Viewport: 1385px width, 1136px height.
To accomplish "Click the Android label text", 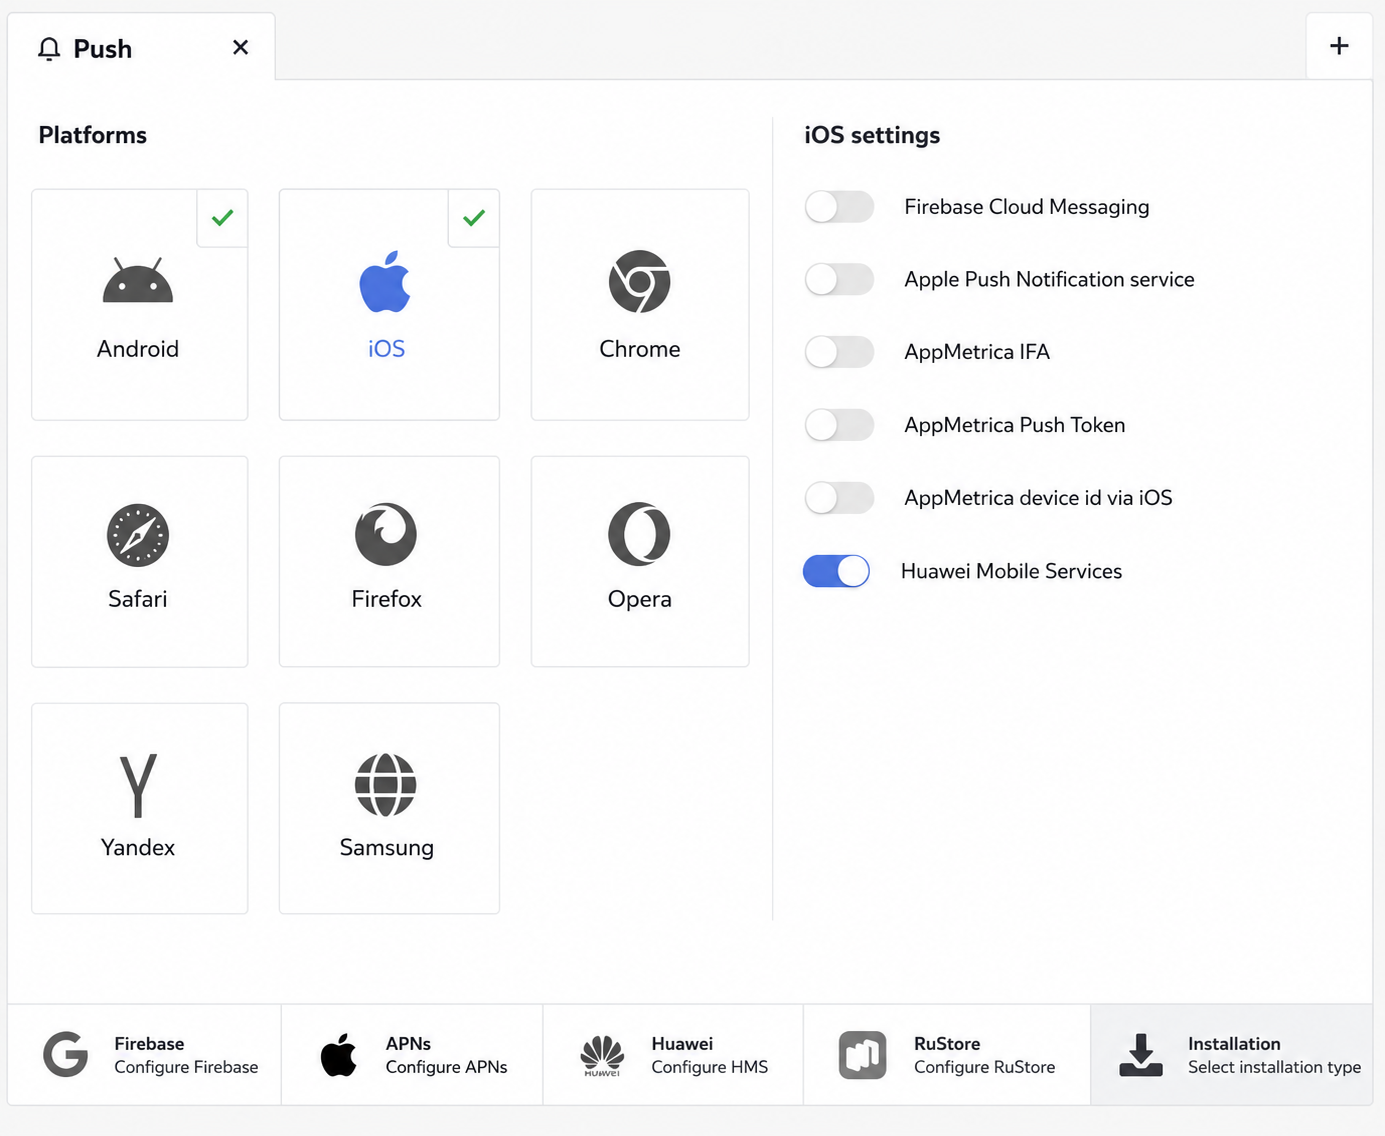I will (138, 349).
